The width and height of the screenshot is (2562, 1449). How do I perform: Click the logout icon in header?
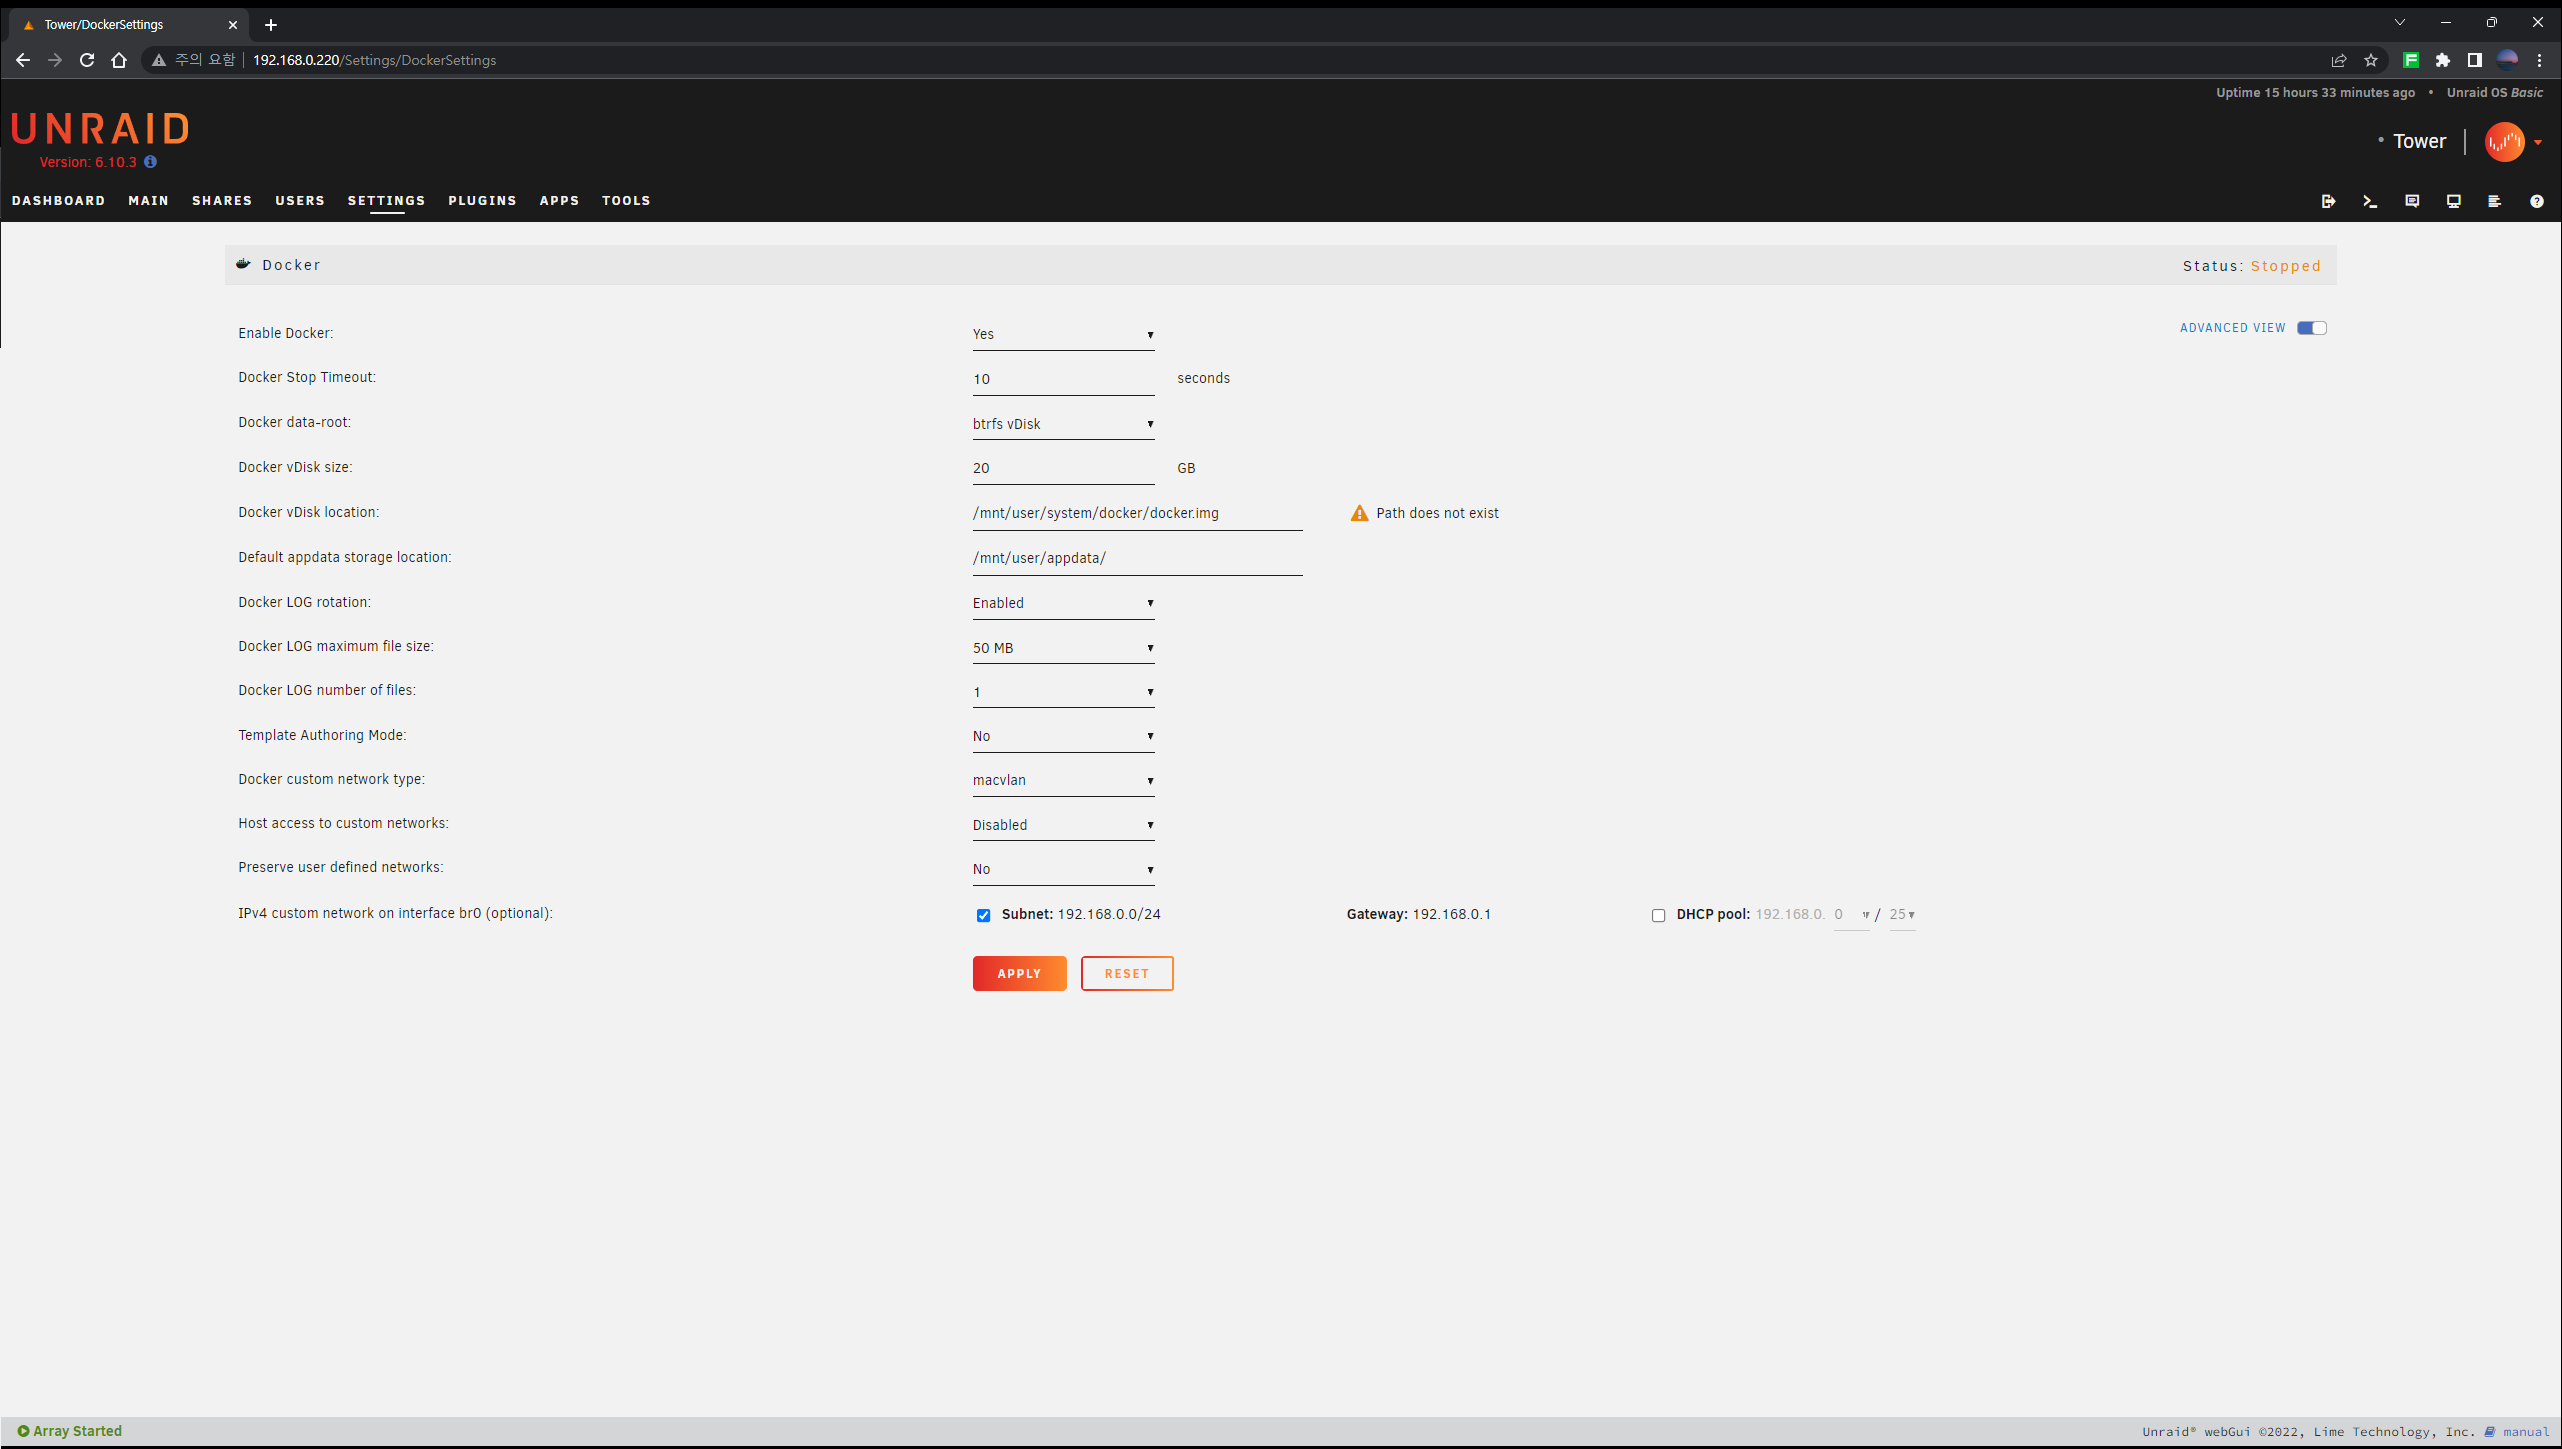(x=2328, y=201)
